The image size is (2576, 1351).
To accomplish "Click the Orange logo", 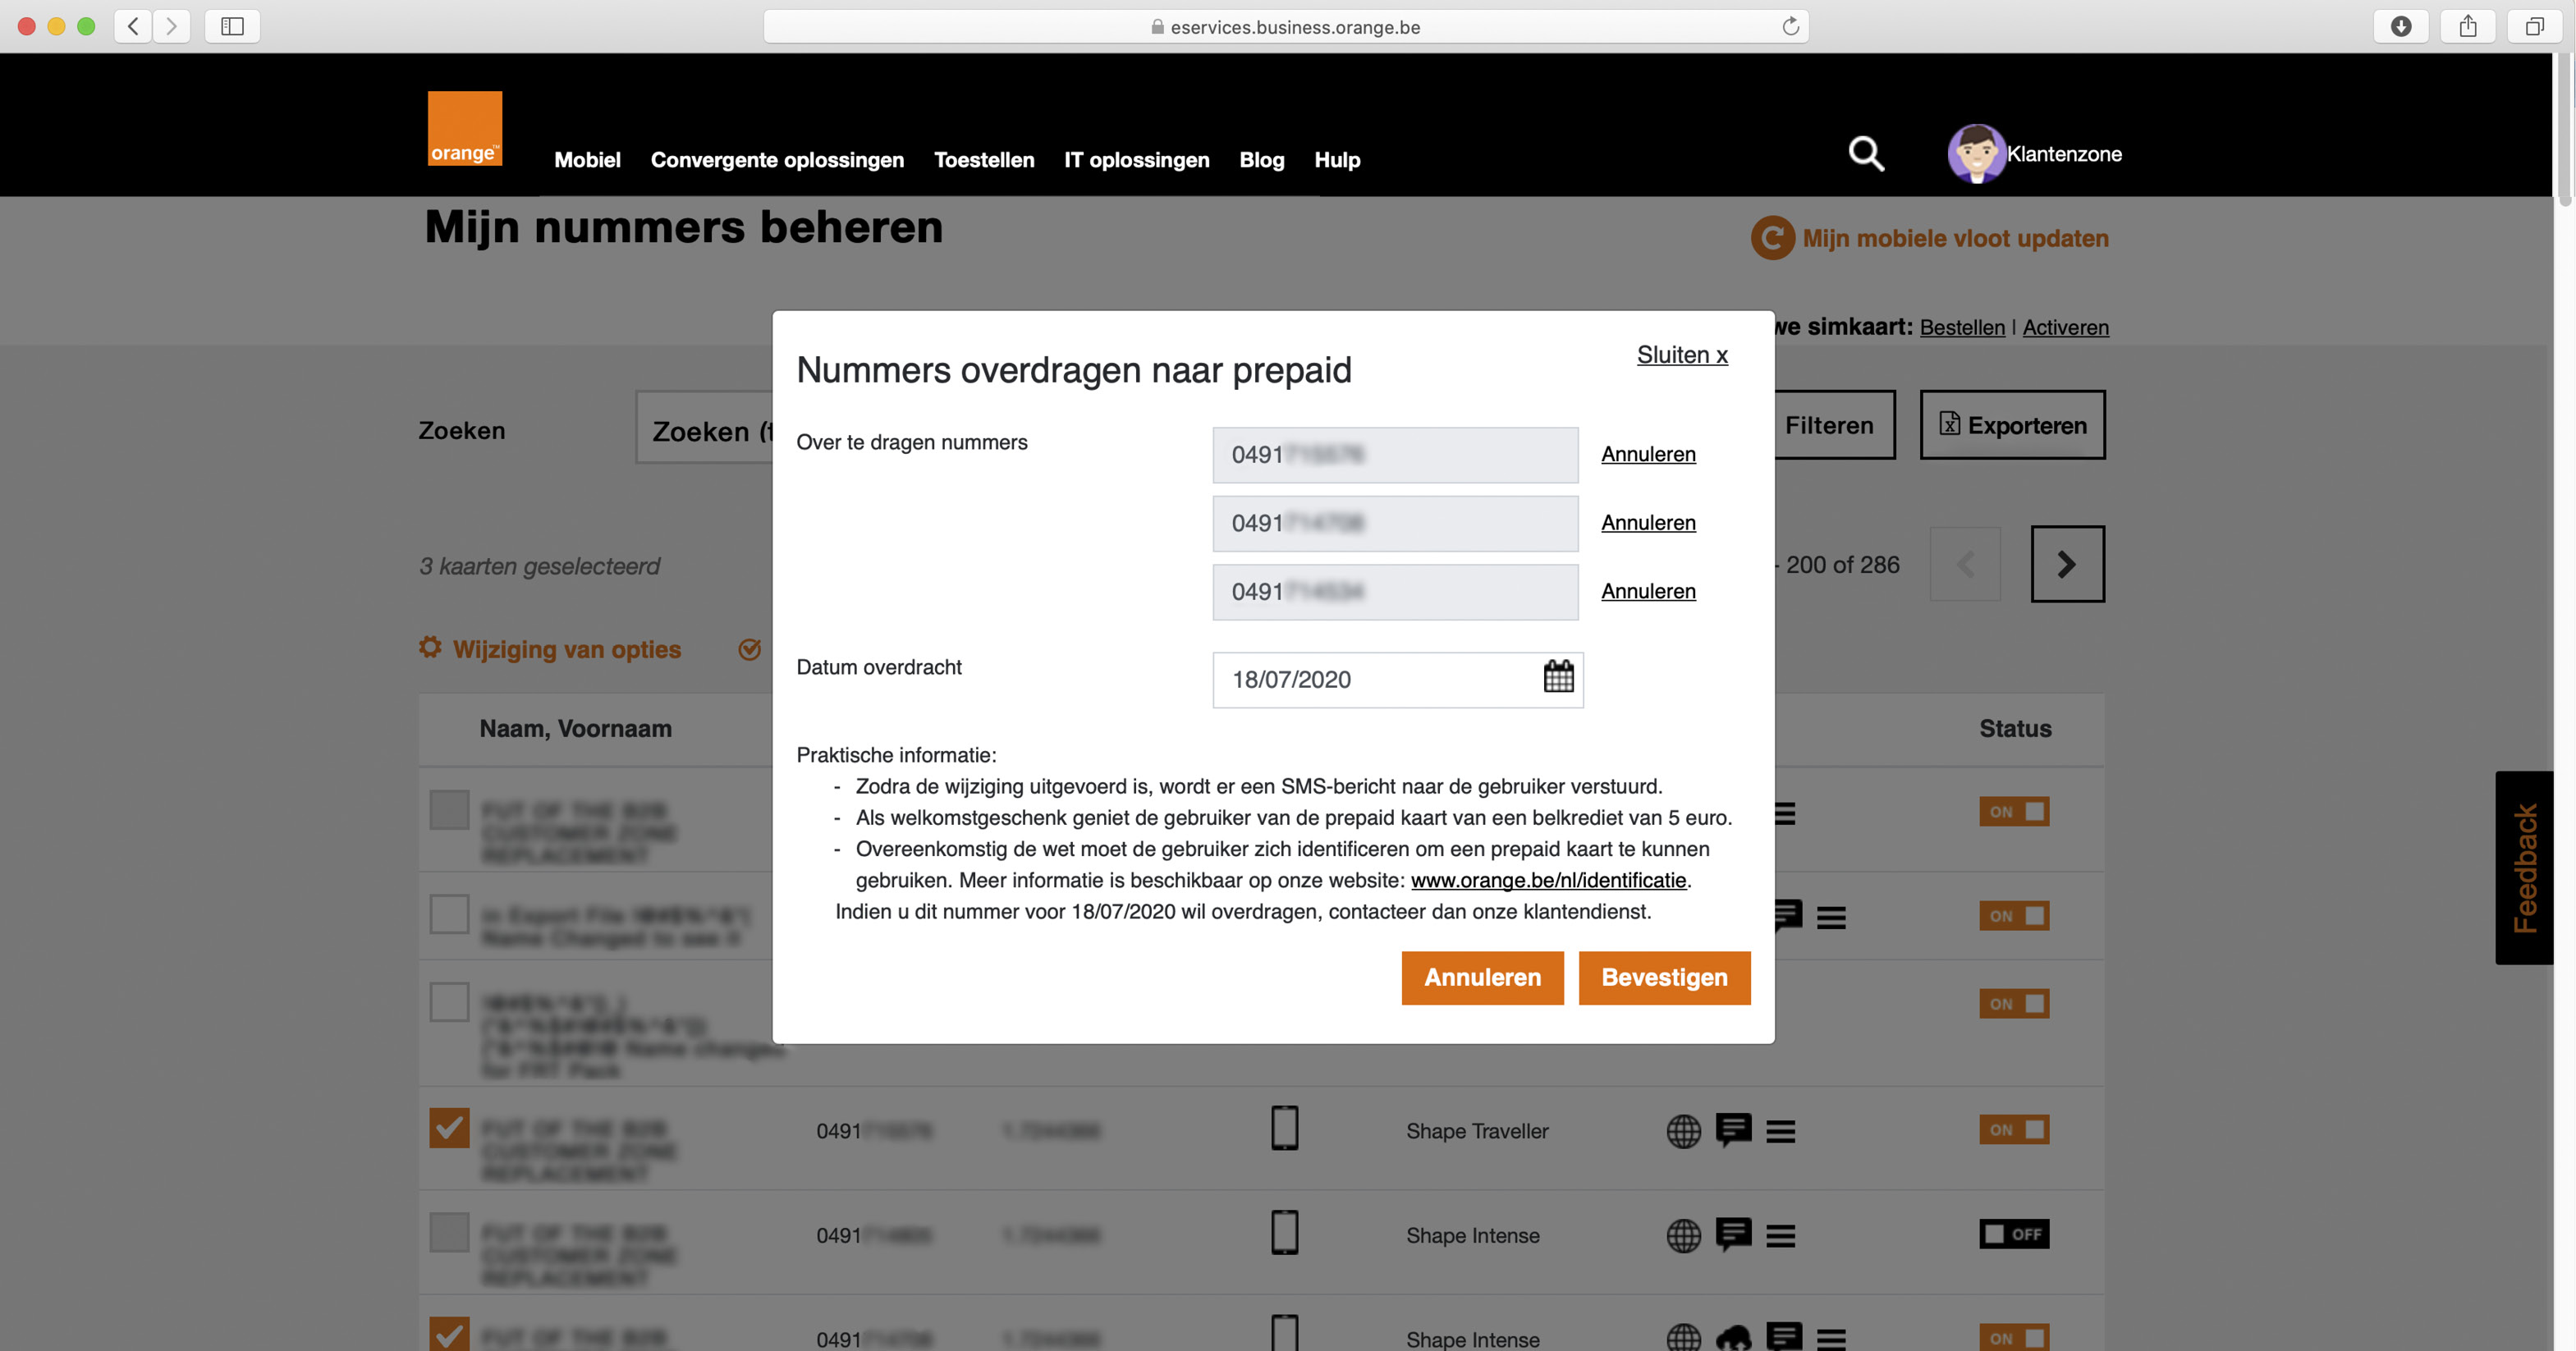I will click(464, 128).
